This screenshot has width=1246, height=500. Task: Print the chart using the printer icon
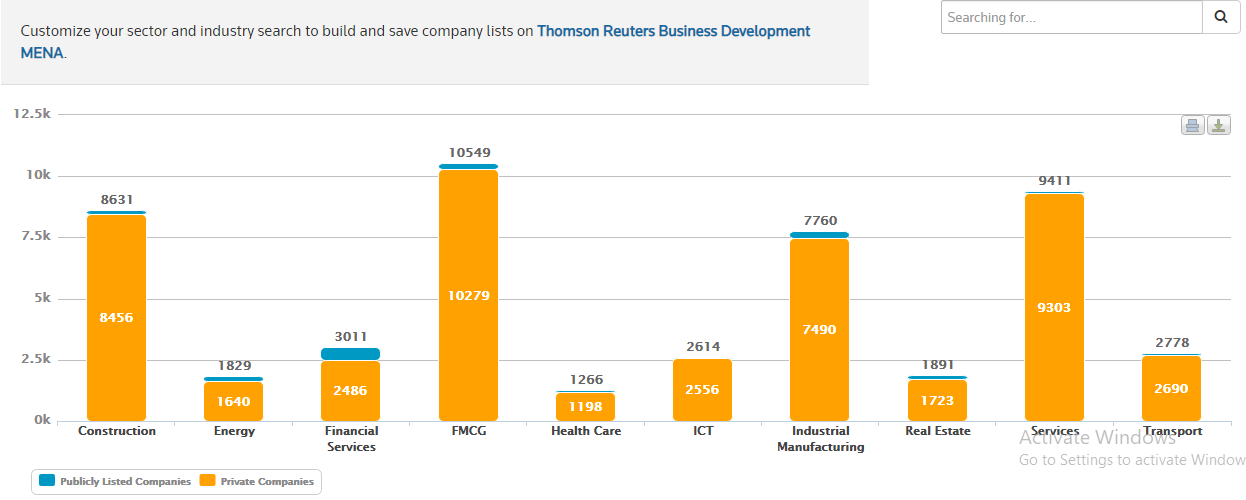pyautogui.click(x=1192, y=125)
